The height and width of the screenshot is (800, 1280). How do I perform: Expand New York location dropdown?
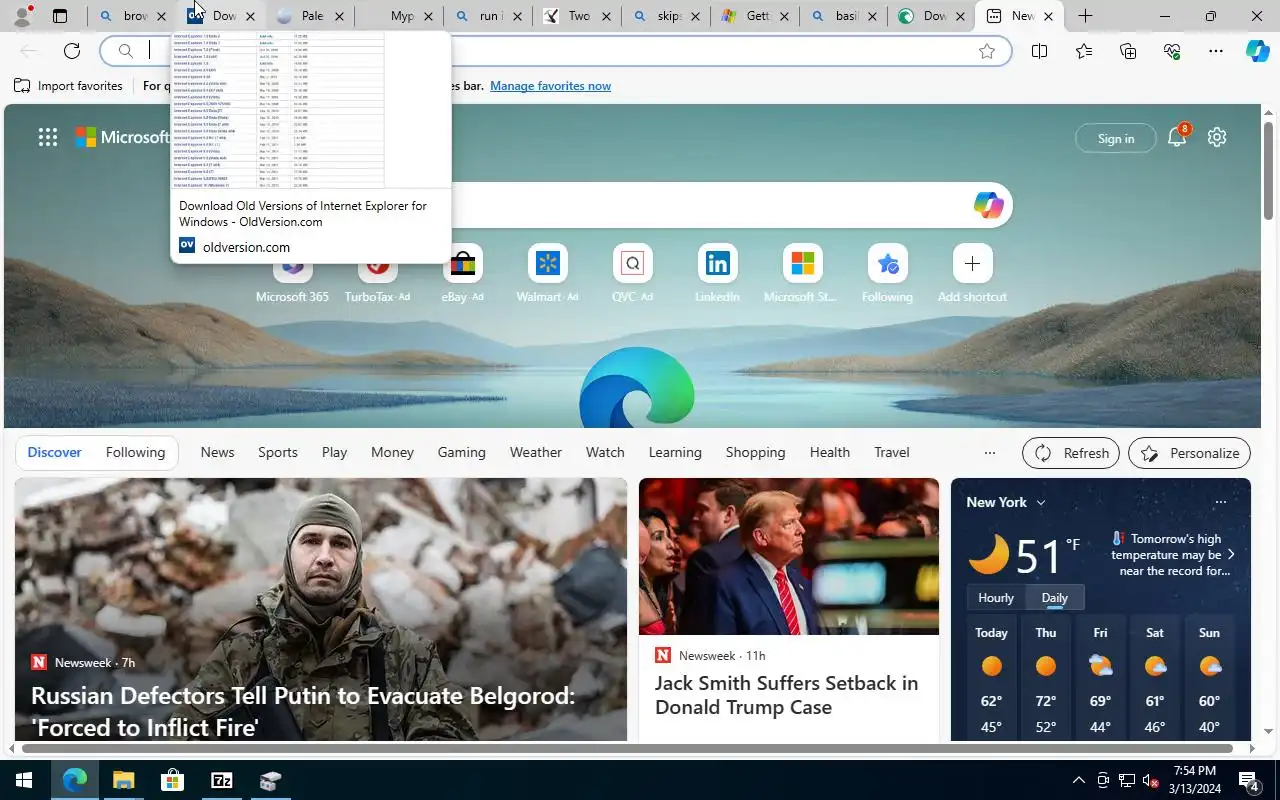click(x=1041, y=503)
